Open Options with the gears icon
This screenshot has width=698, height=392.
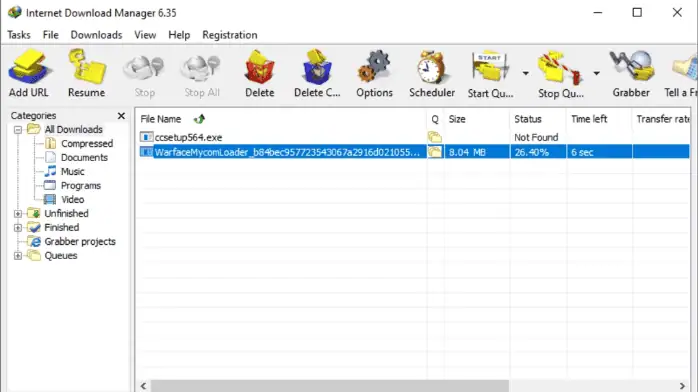point(374,67)
